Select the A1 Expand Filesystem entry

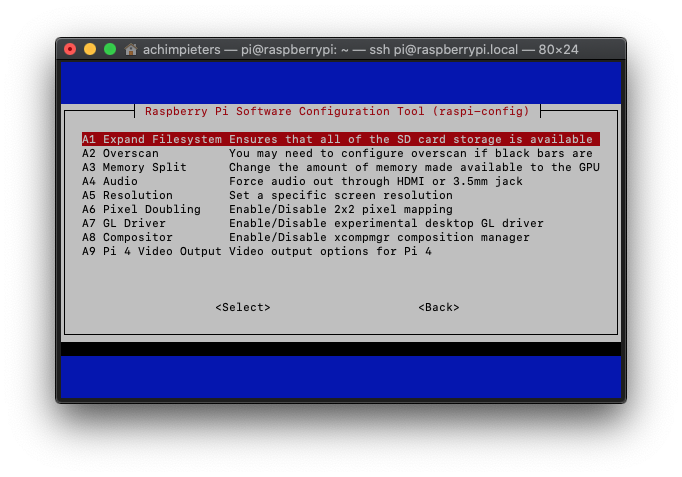pos(341,139)
